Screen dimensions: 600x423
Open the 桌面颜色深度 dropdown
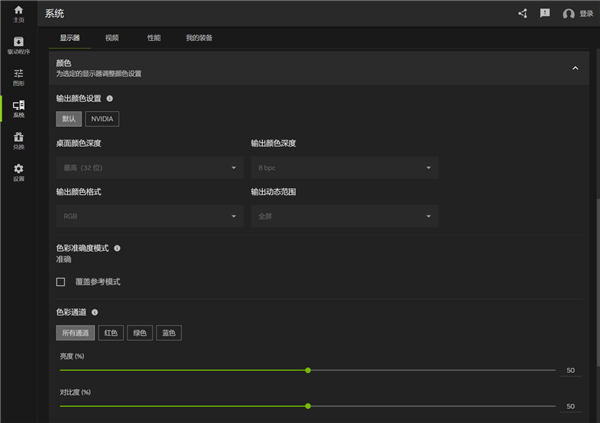149,168
